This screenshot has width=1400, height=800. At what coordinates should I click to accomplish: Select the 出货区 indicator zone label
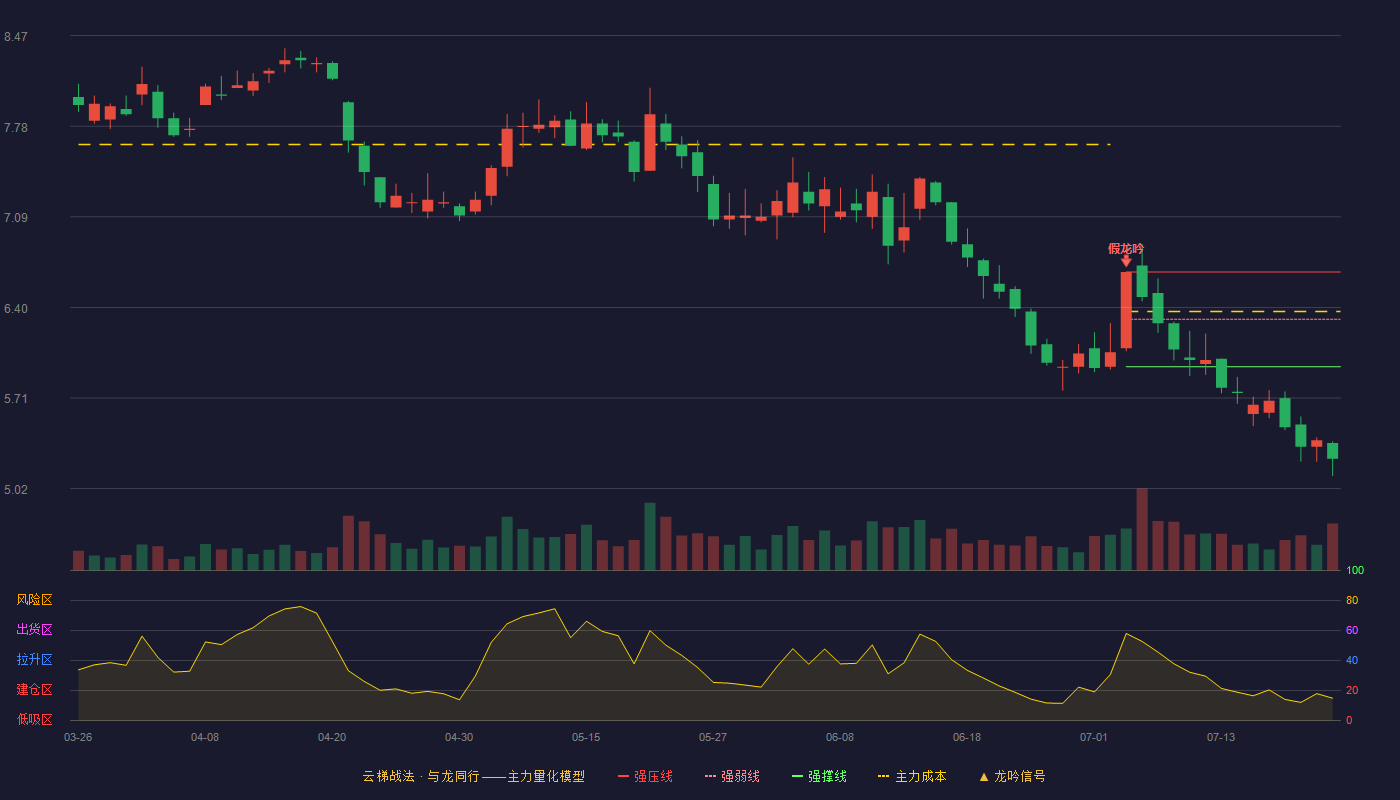tap(35, 630)
